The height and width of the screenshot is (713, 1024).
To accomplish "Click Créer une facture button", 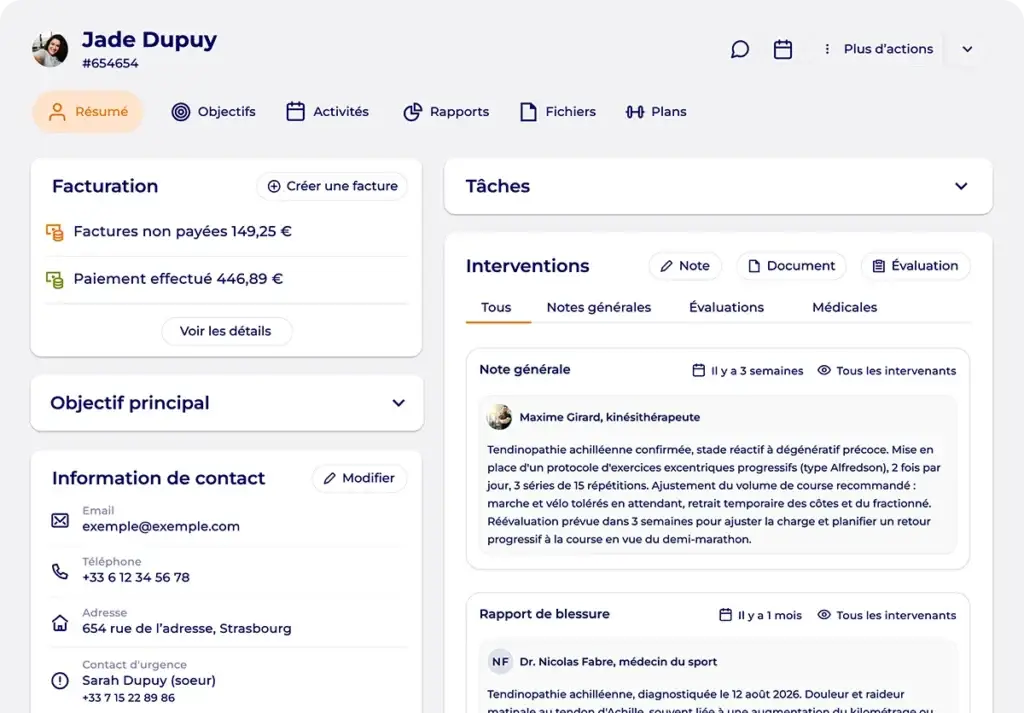I will [x=332, y=186].
